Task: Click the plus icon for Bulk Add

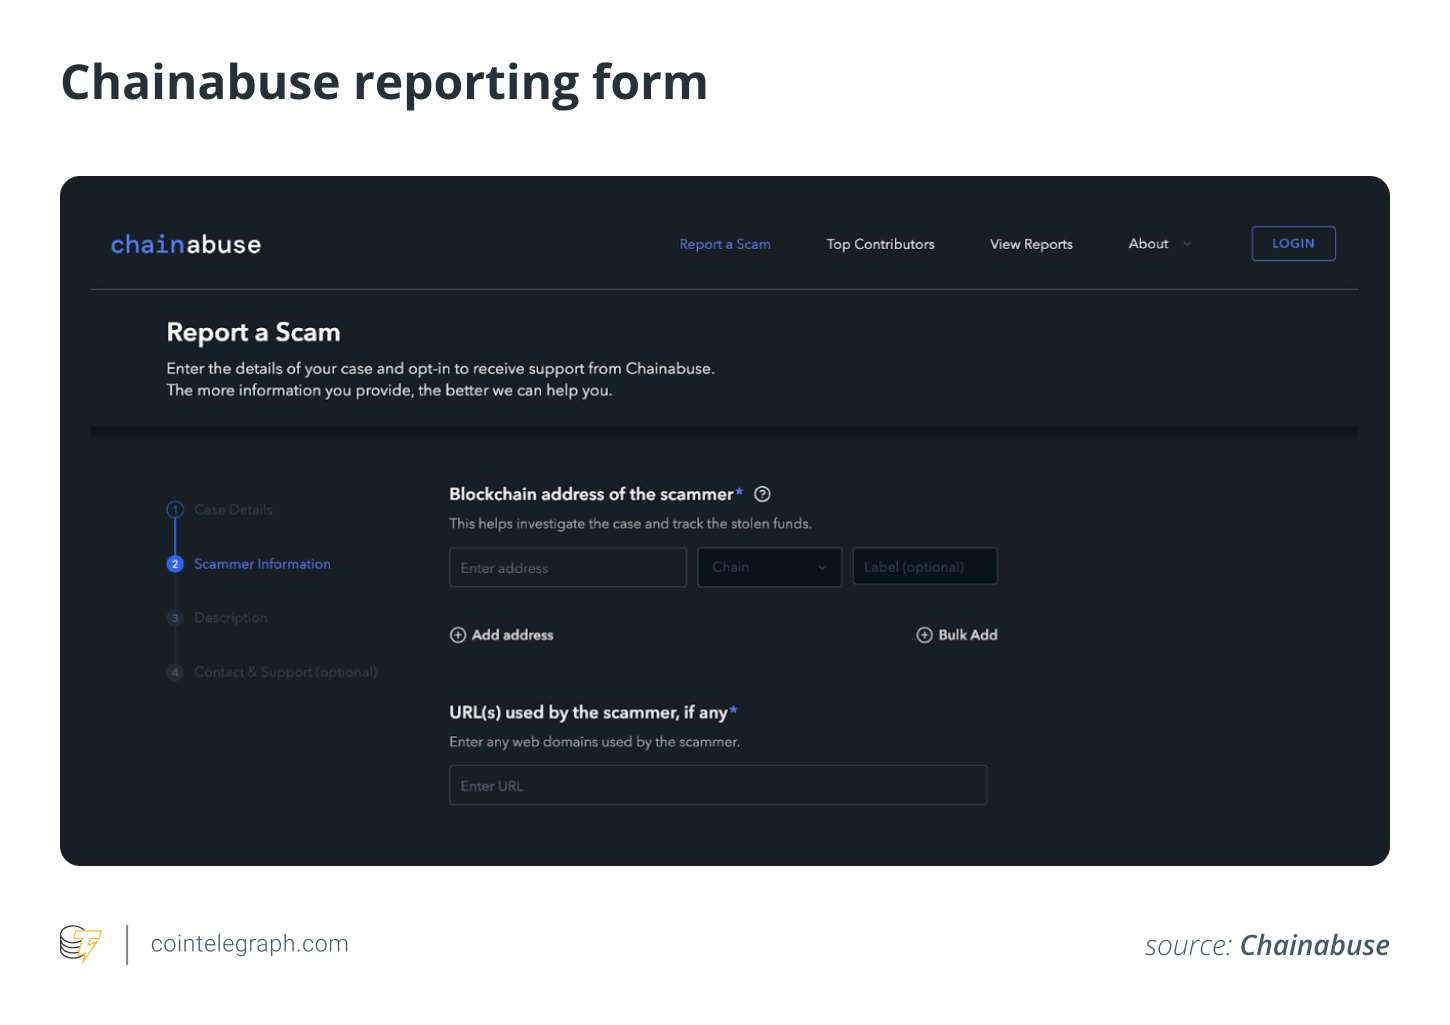Action: pos(924,635)
